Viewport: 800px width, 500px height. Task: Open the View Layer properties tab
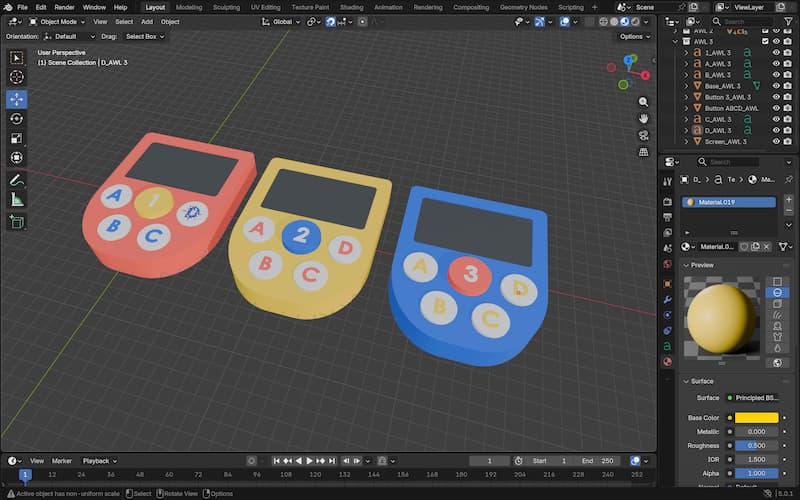pyautogui.click(x=667, y=233)
